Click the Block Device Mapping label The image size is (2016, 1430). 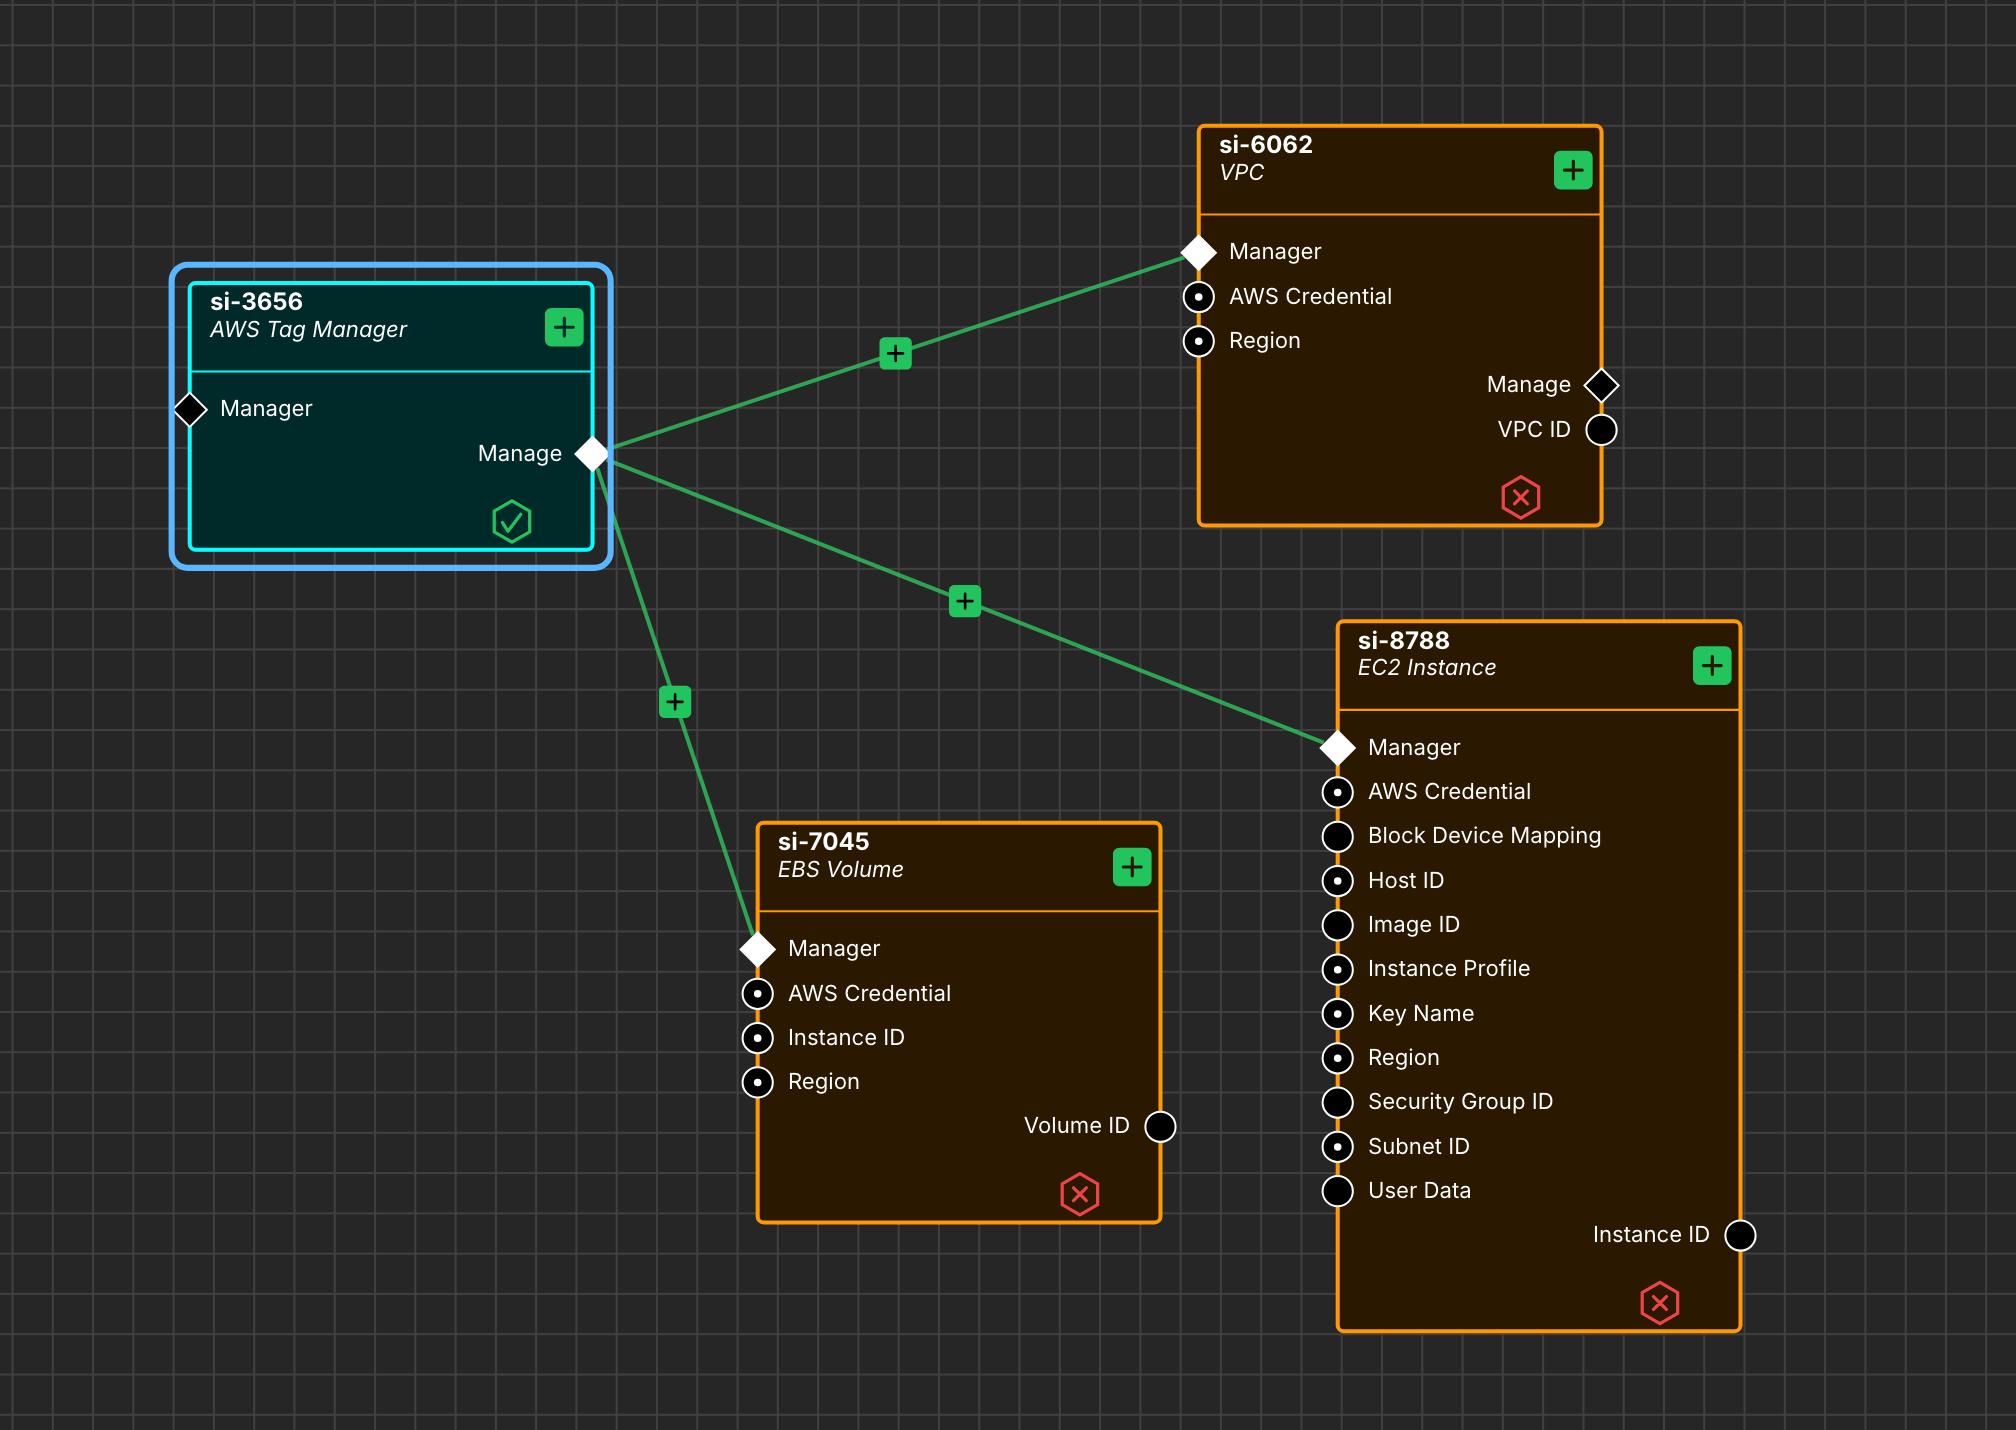pos(1485,836)
